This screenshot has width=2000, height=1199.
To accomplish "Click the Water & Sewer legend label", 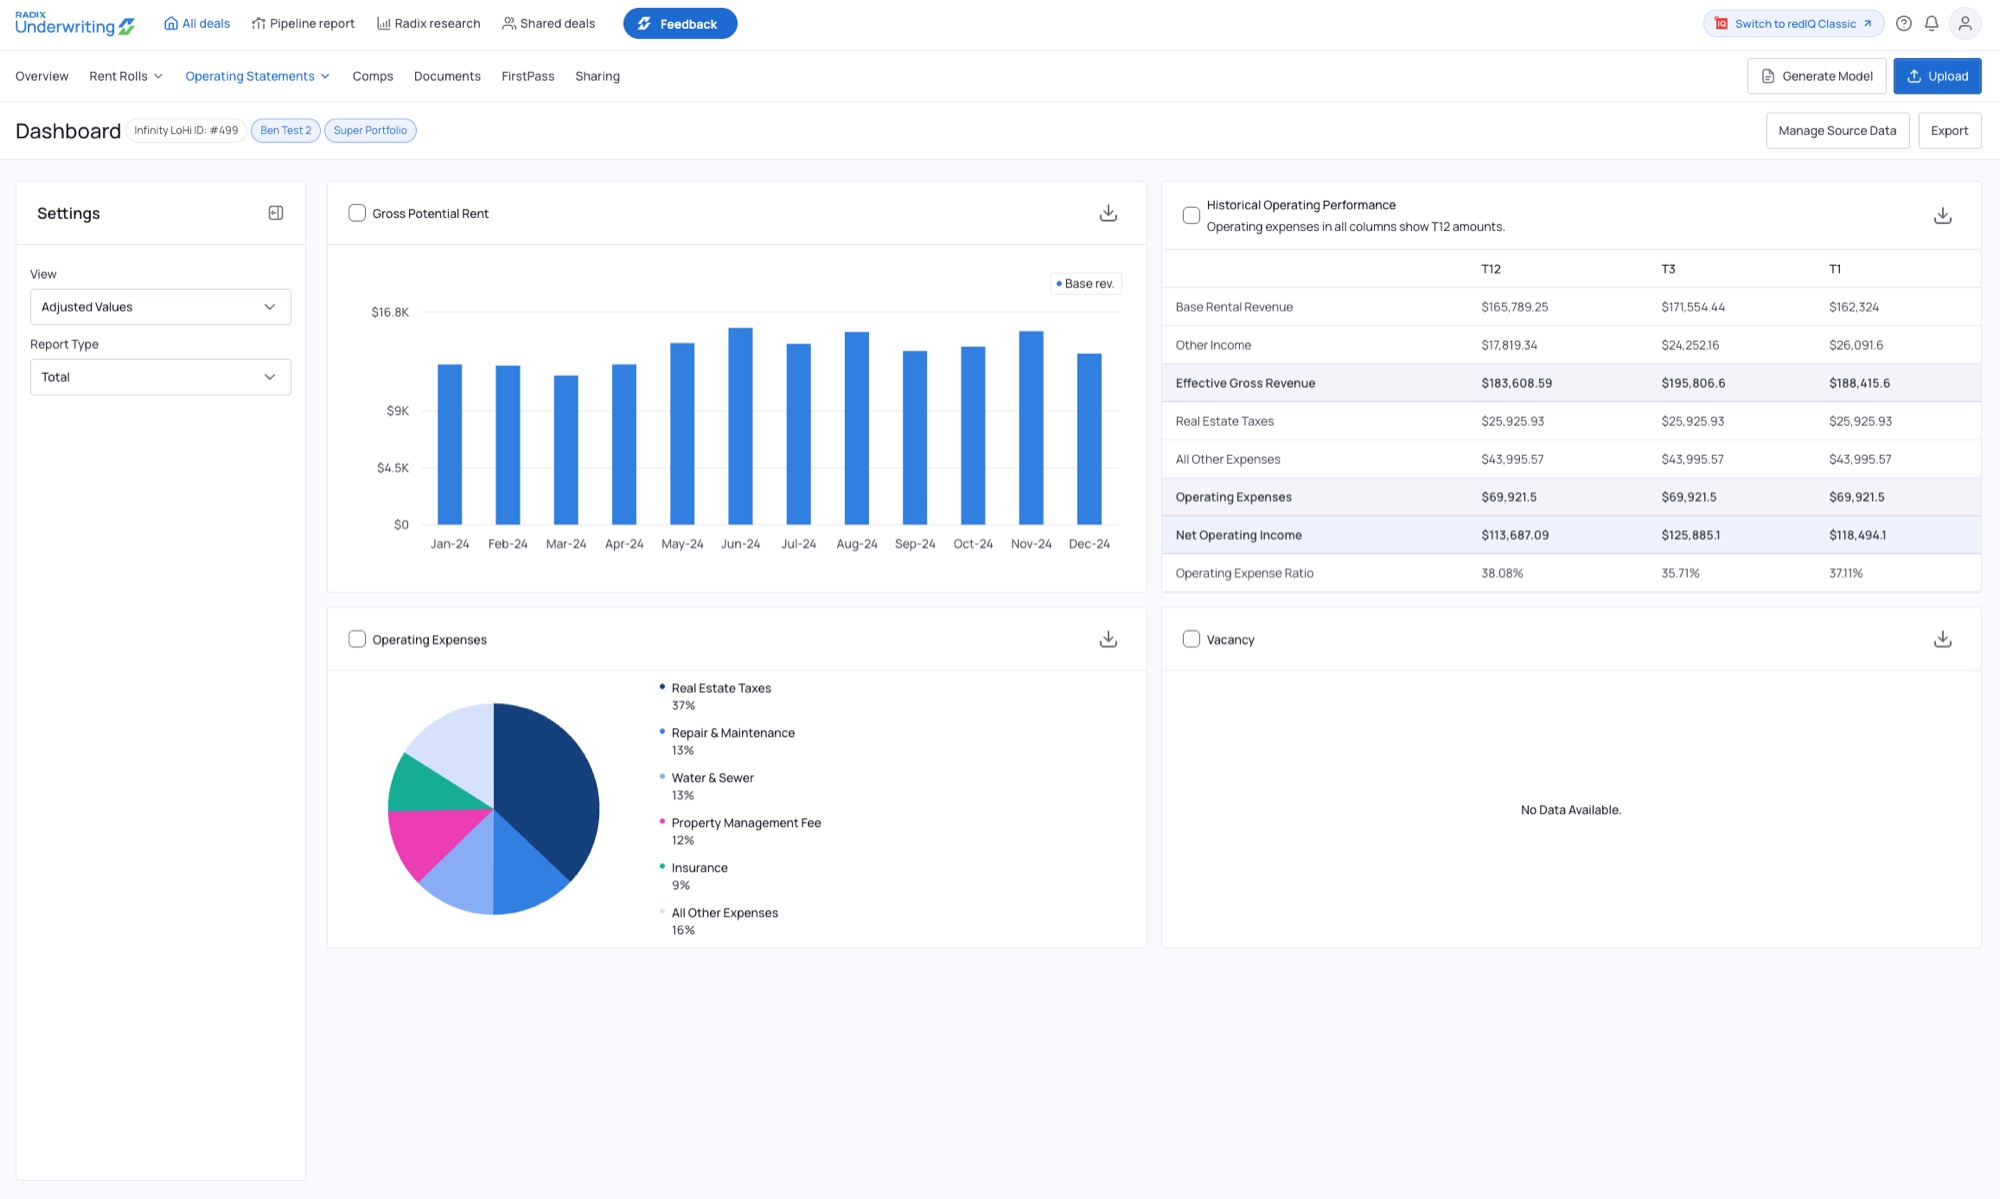I will 712,778.
